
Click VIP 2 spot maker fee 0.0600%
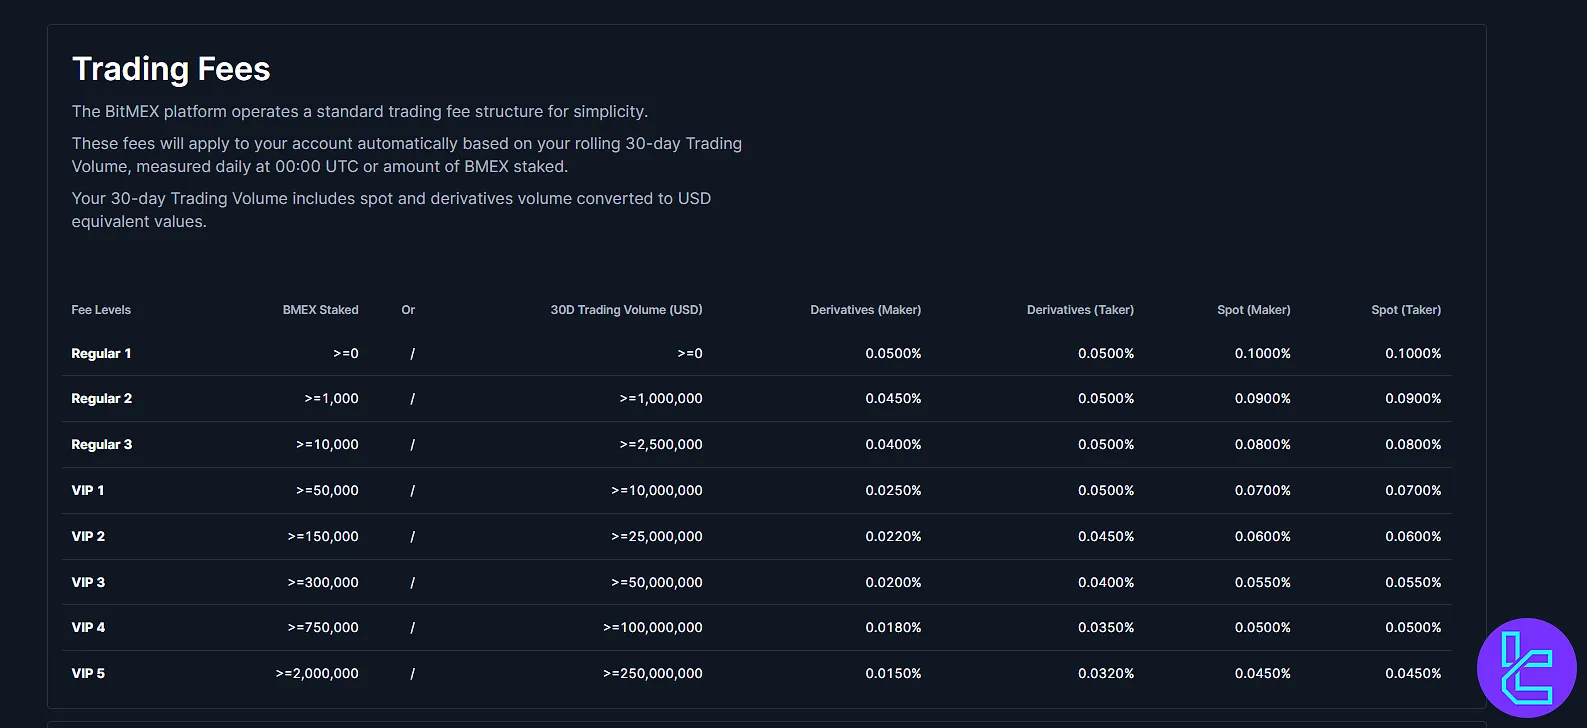point(1262,536)
